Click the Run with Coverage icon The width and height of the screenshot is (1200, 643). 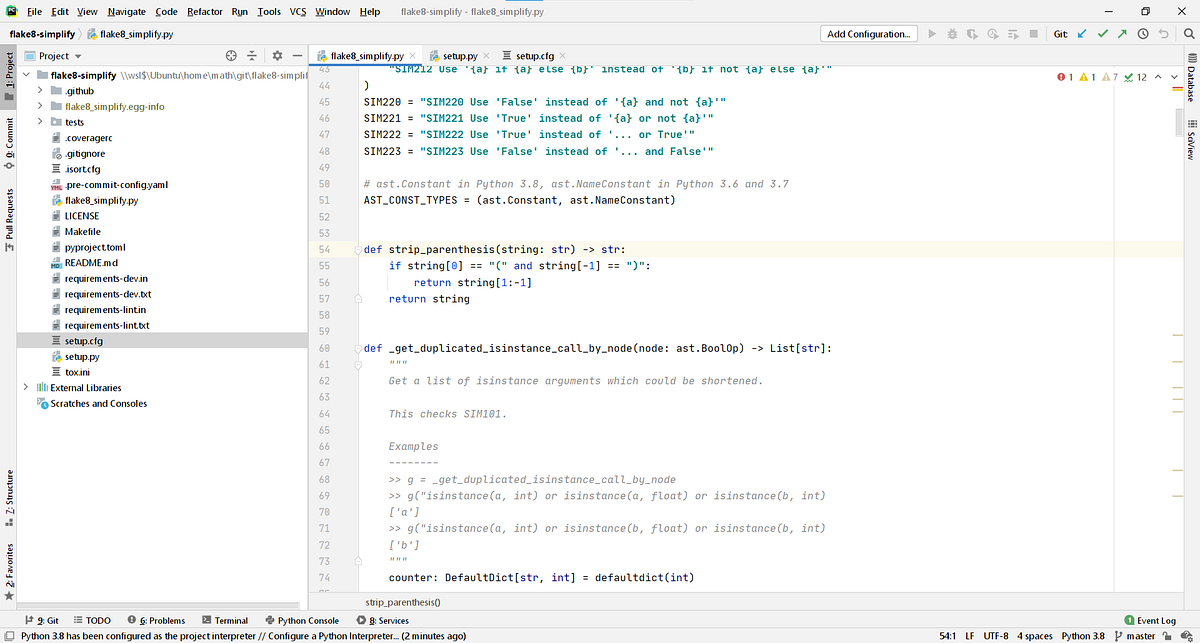[x=972, y=34]
